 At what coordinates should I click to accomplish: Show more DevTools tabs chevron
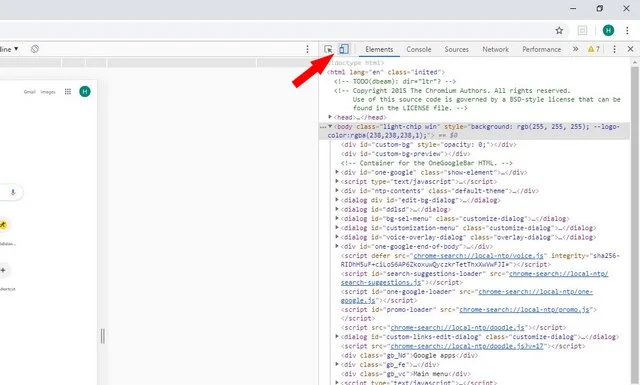click(x=576, y=49)
